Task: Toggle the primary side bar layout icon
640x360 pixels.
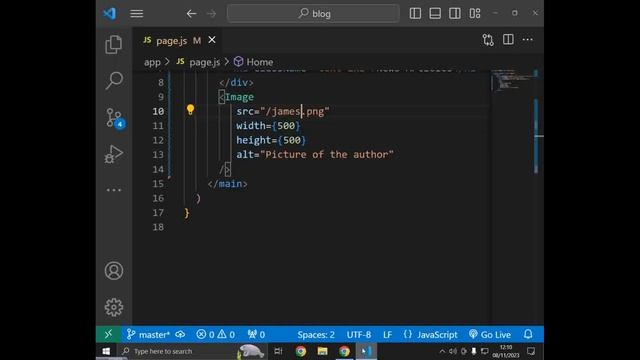Action: (x=415, y=13)
